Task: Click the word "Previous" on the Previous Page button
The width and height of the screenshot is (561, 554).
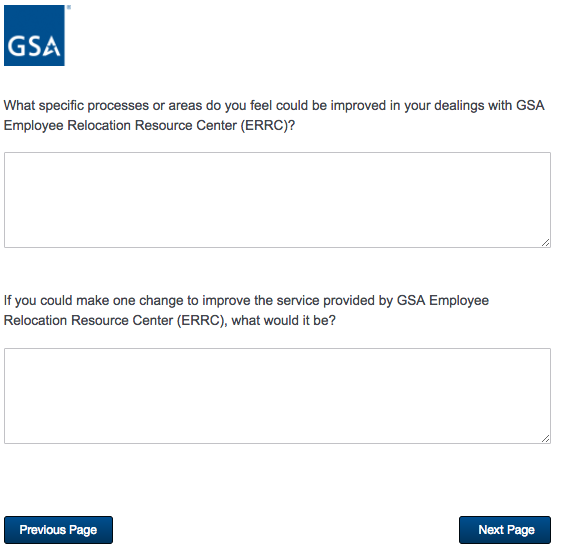Action: 43,530
